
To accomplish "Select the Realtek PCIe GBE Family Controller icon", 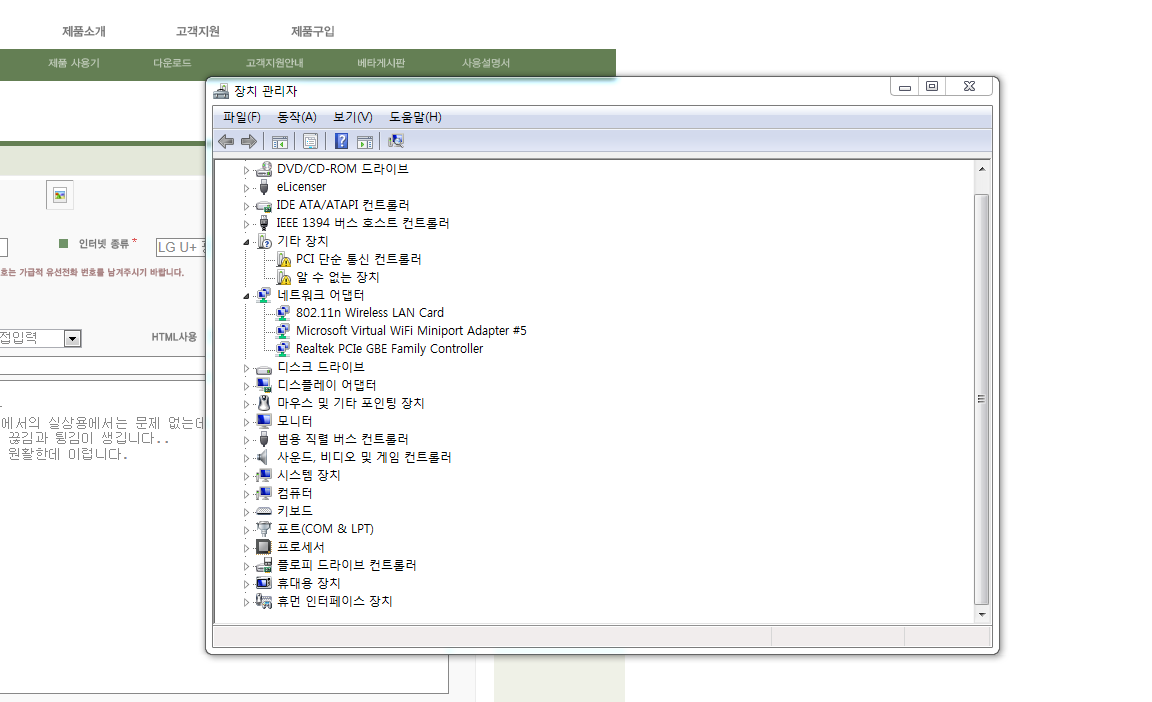I will (283, 349).
